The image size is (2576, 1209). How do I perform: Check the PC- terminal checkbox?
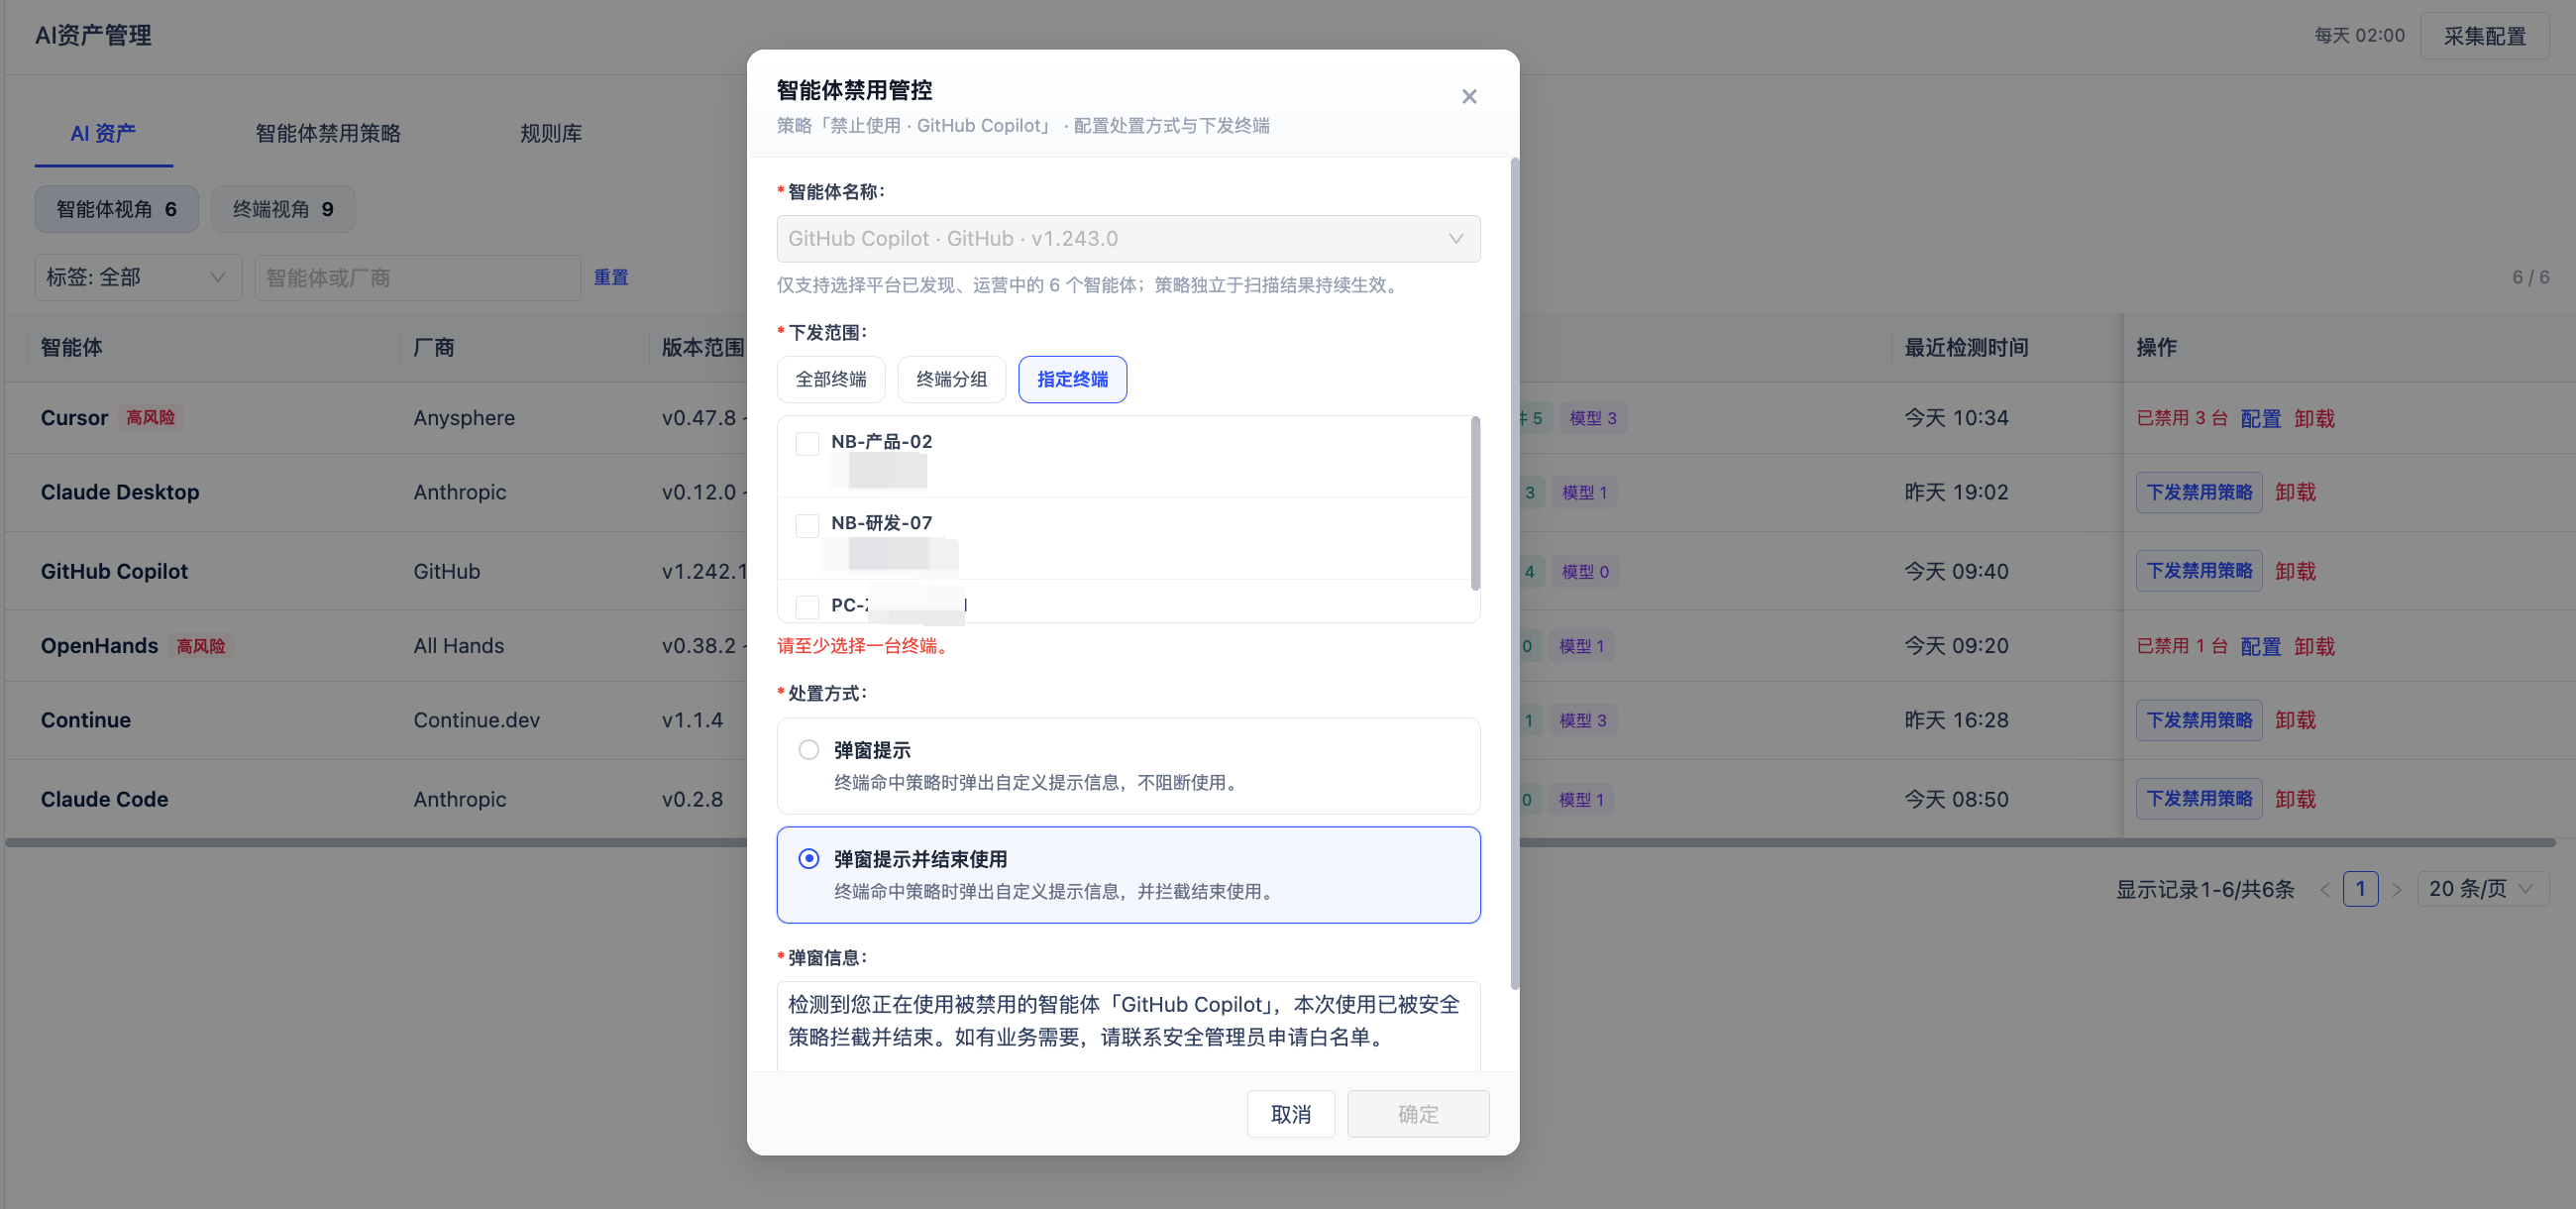(807, 606)
